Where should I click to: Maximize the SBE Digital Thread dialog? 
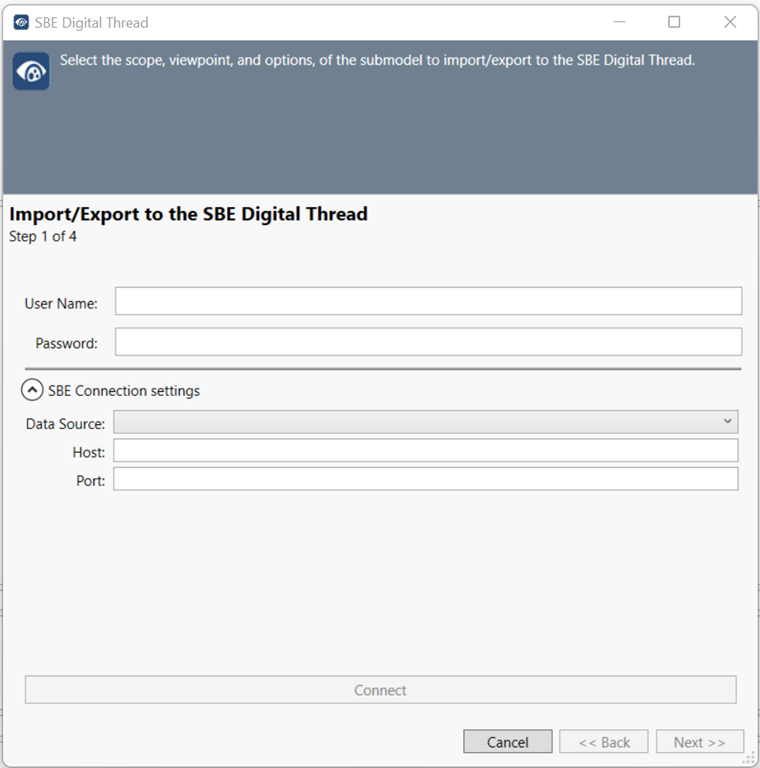674,22
